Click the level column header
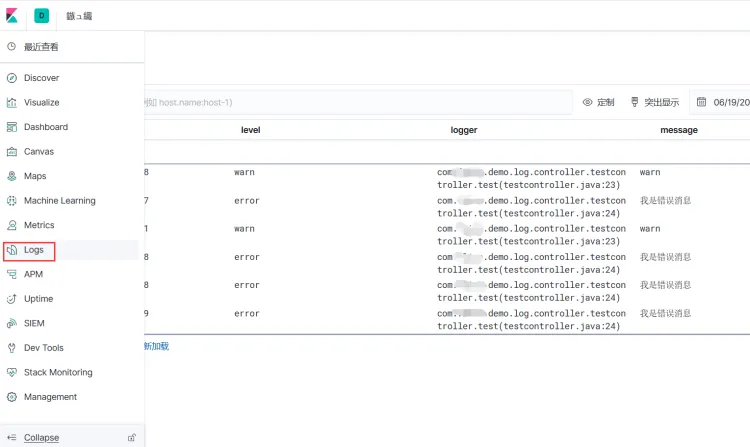This screenshot has height=447, width=750. [x=250, y=130]
